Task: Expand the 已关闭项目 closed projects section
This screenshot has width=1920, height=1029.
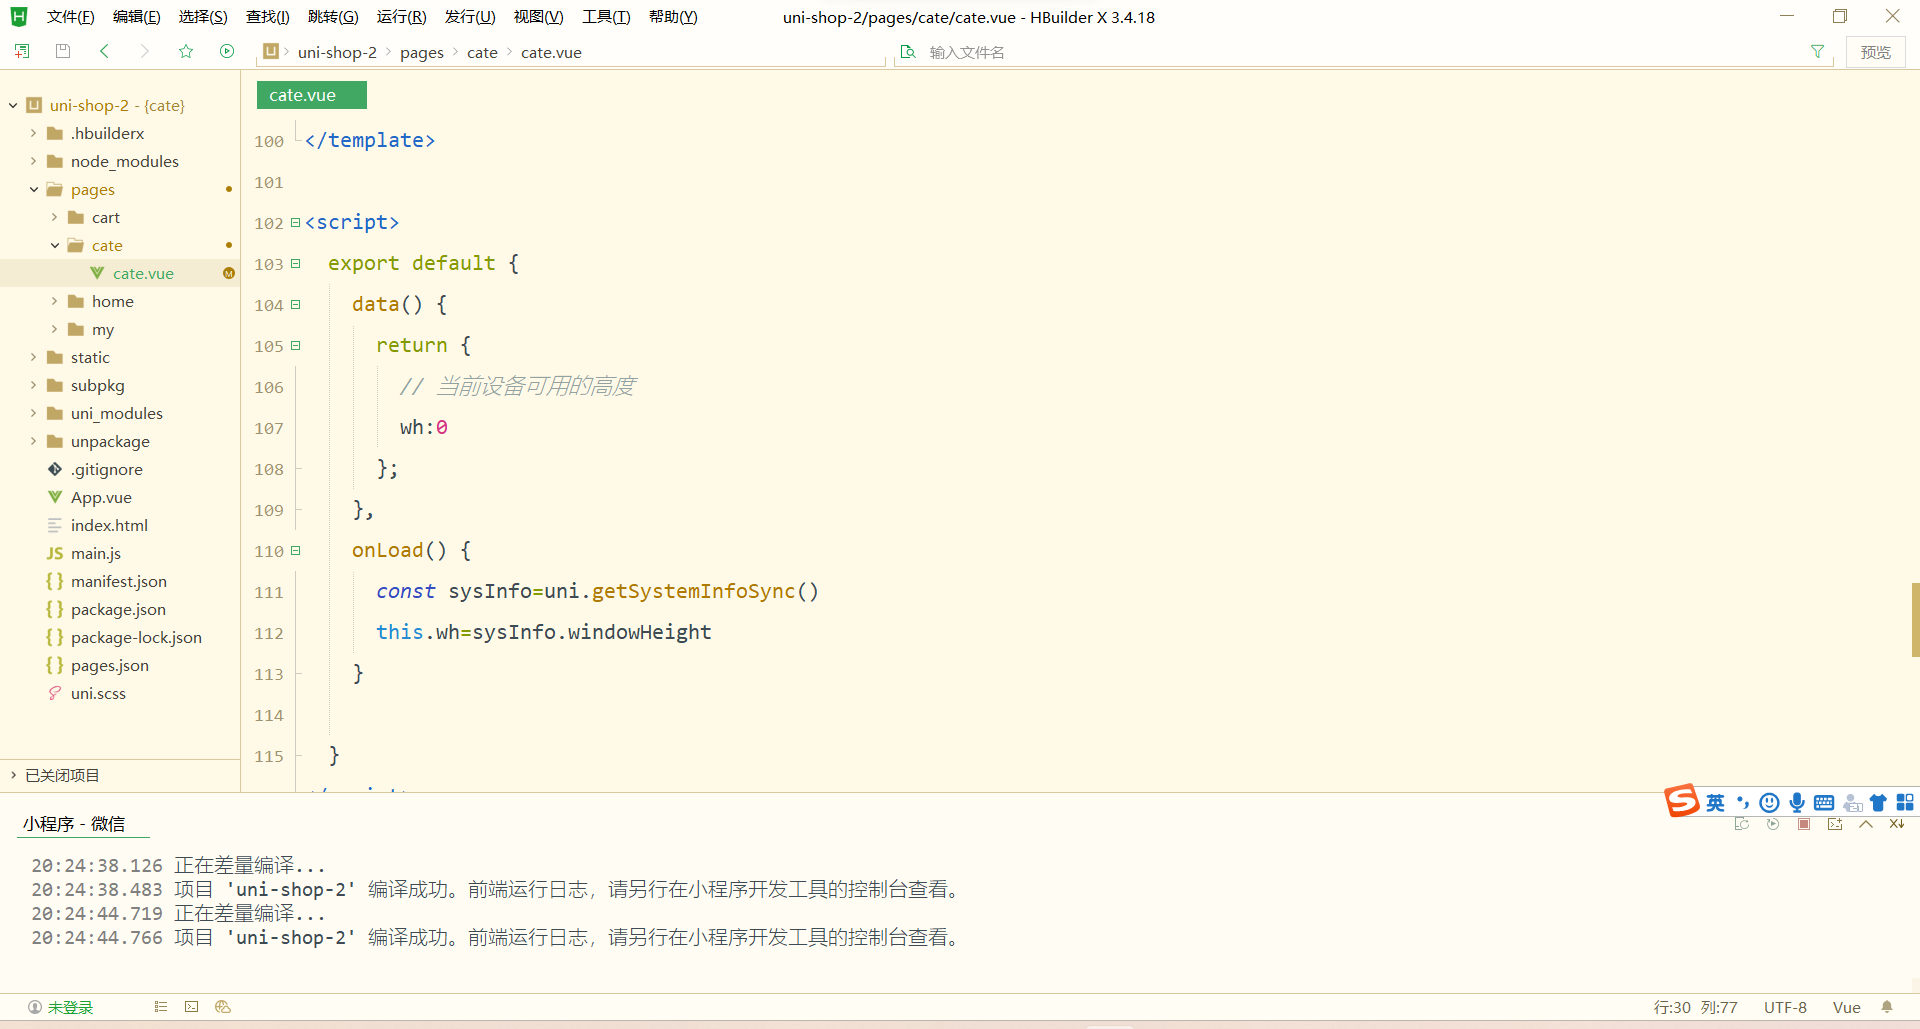Action: point(14,775)
